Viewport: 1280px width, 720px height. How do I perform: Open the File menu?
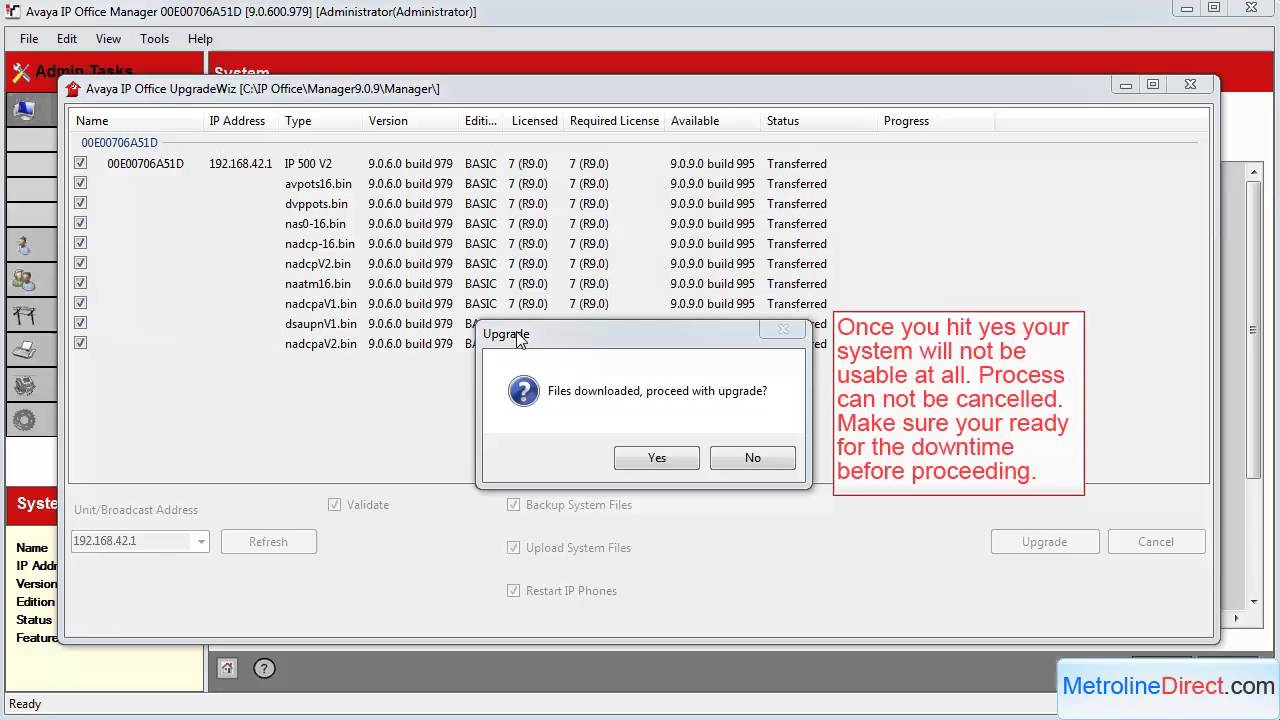click(29, 39)
